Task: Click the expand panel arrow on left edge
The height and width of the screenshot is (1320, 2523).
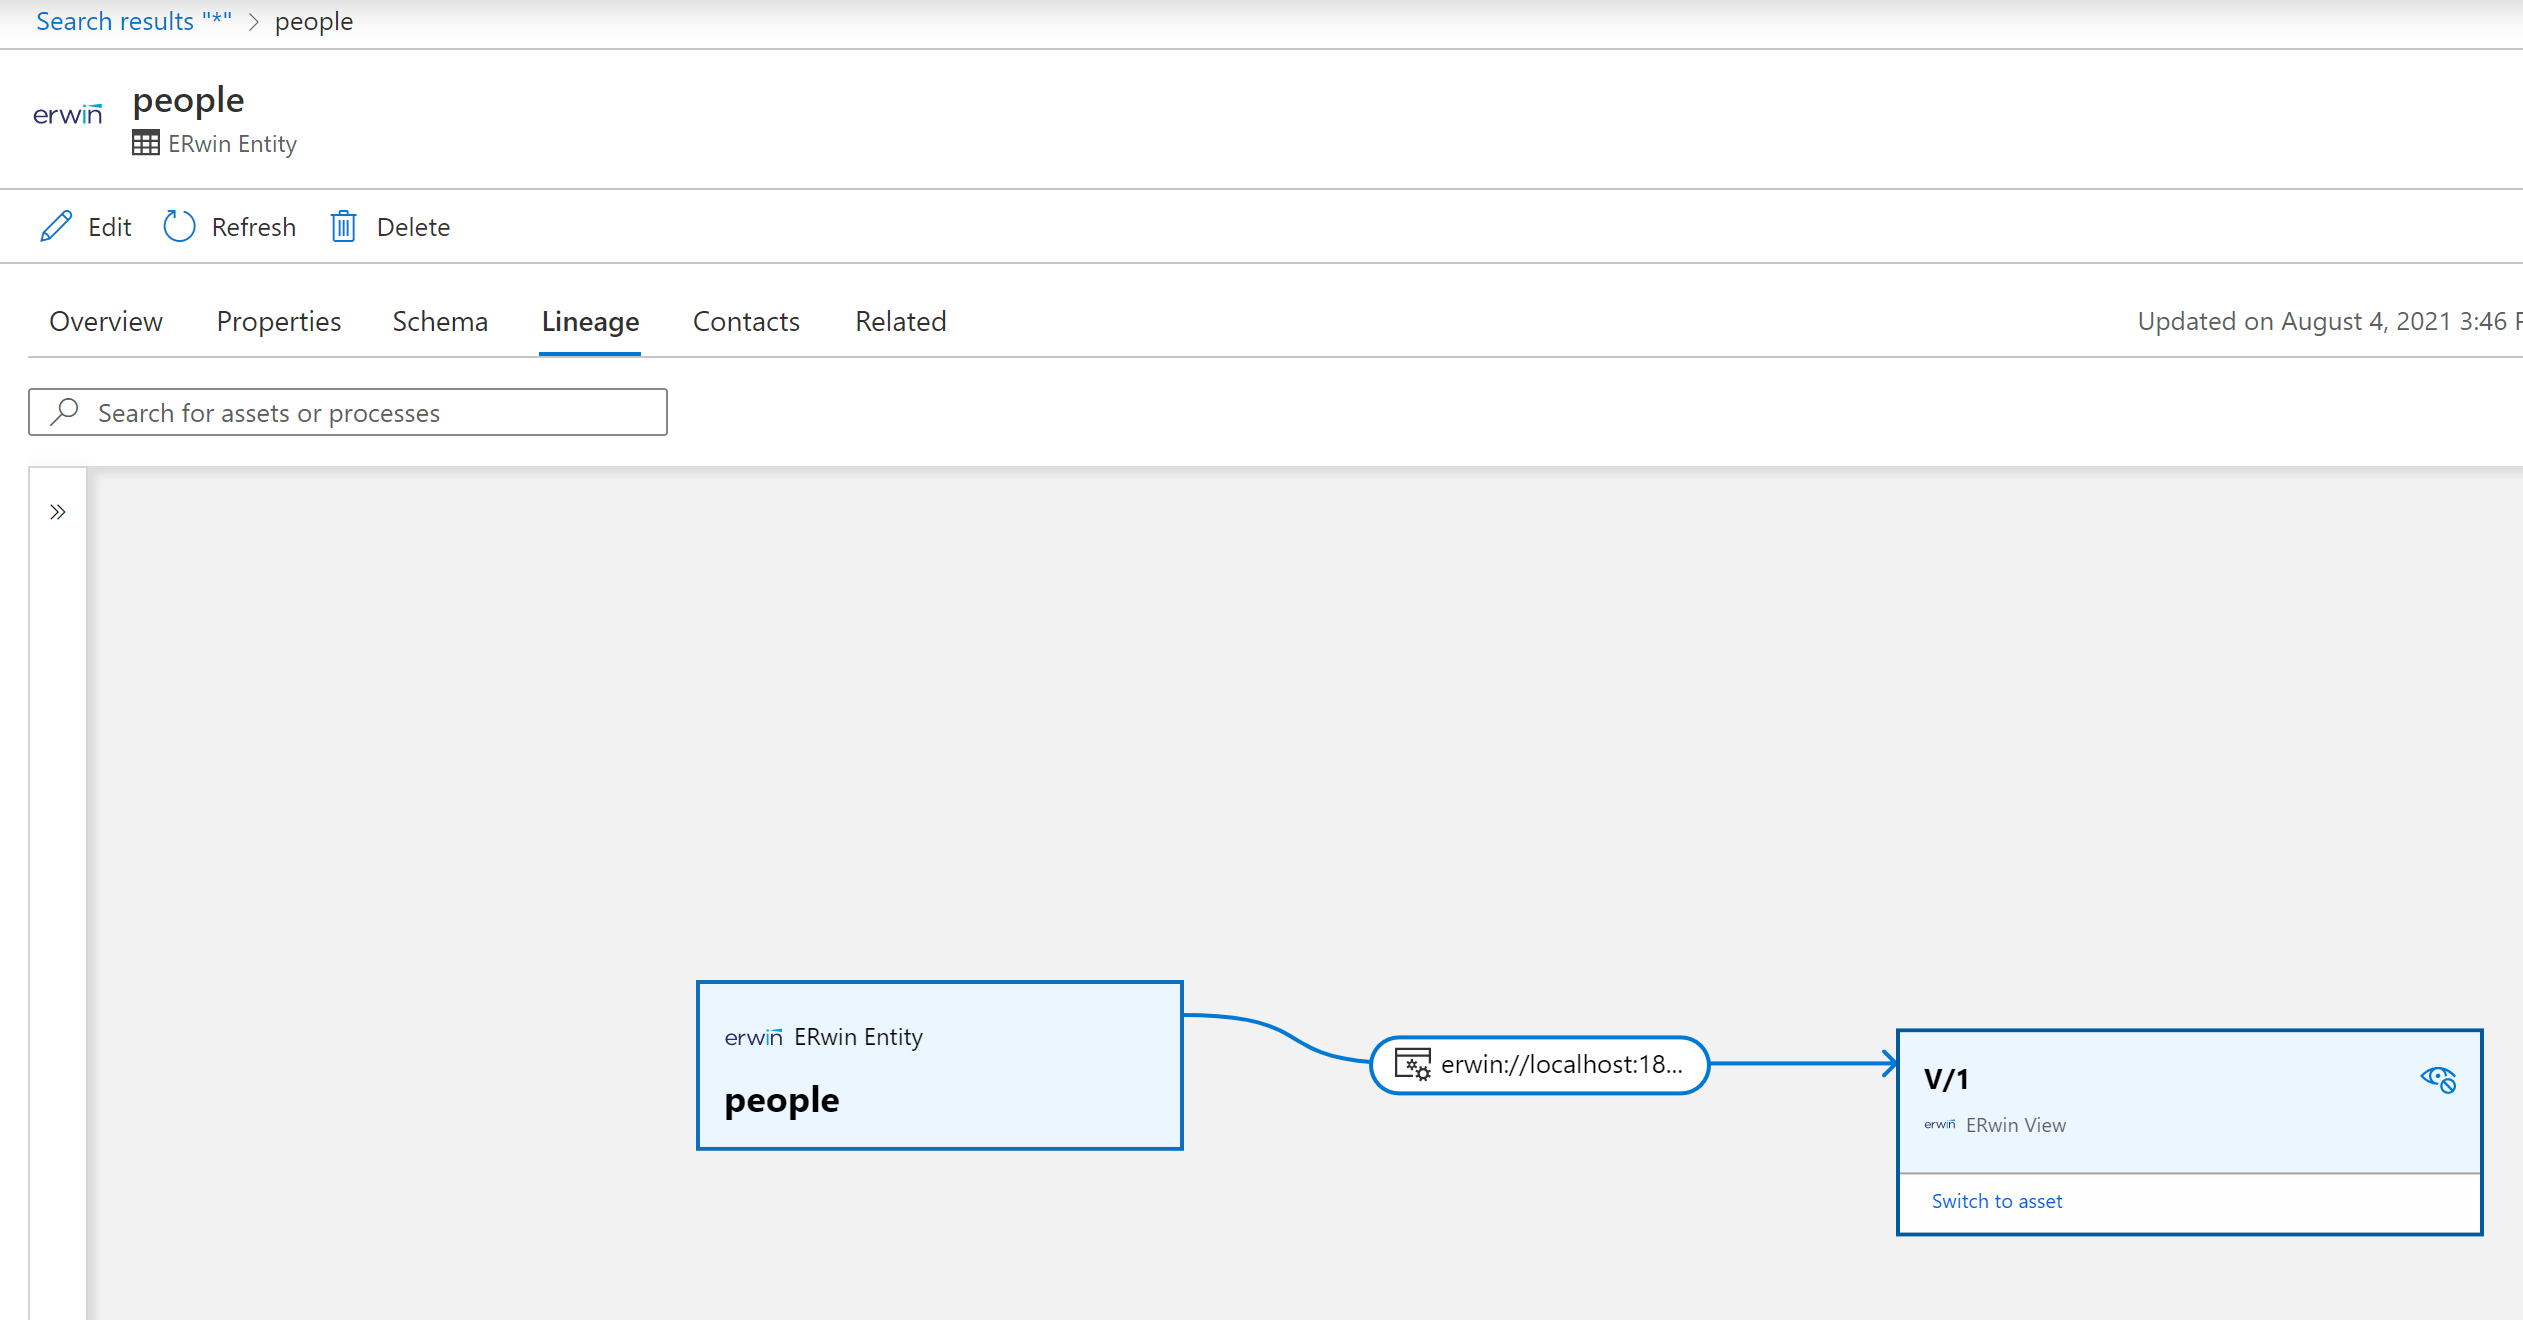Action: pos(58,512)
